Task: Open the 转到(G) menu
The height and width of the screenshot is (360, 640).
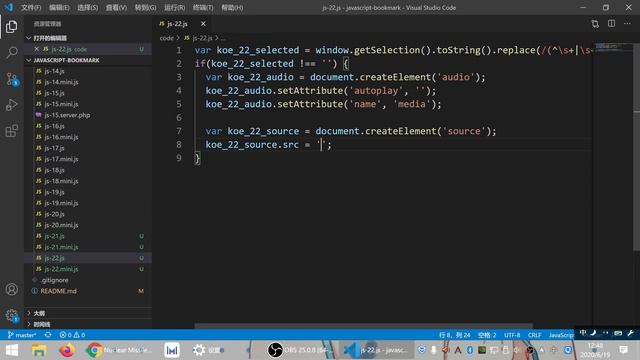Action: (145, 8)
